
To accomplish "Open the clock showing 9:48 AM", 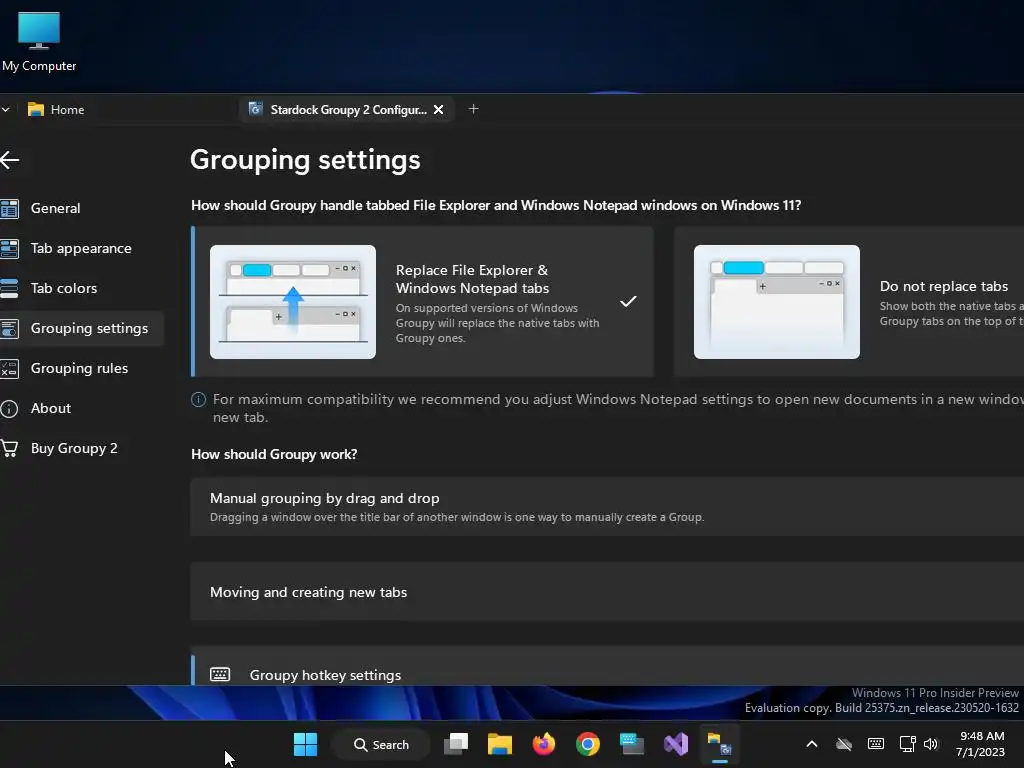I will [x=980, y=744].
